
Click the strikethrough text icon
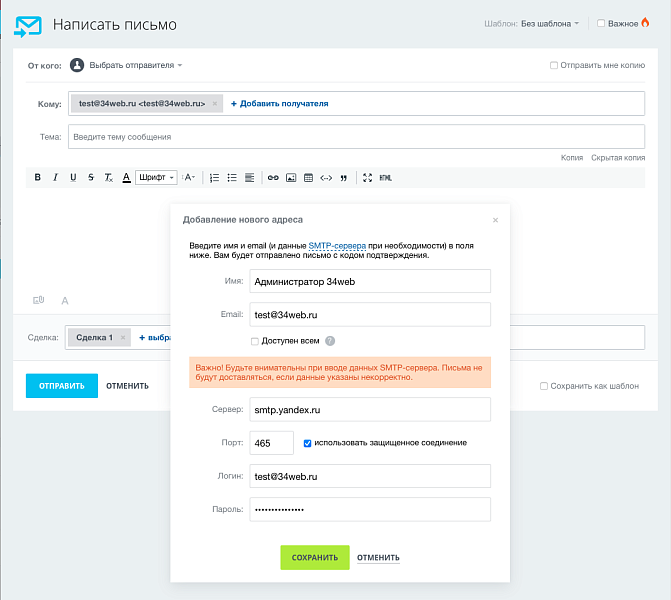click(x=91, y=177)
